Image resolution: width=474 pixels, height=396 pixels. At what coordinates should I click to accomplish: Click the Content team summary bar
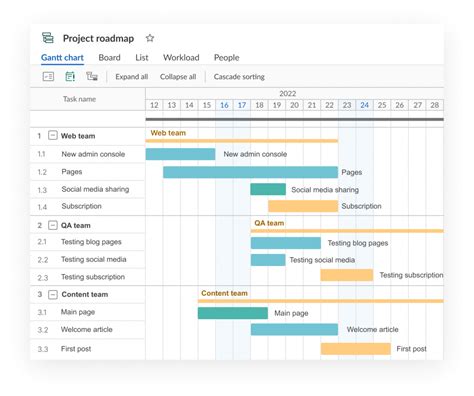click(x=321, y=301)
